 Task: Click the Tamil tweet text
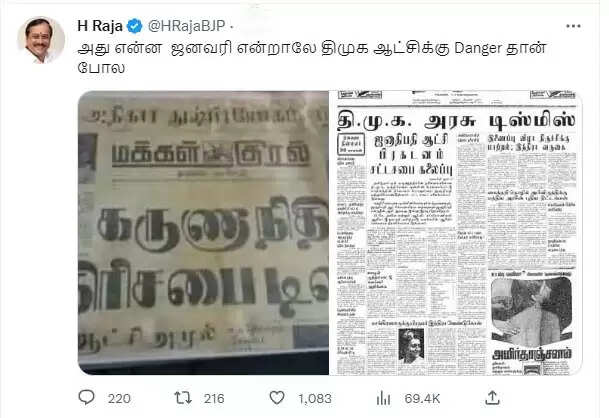[x=312, y=58]
